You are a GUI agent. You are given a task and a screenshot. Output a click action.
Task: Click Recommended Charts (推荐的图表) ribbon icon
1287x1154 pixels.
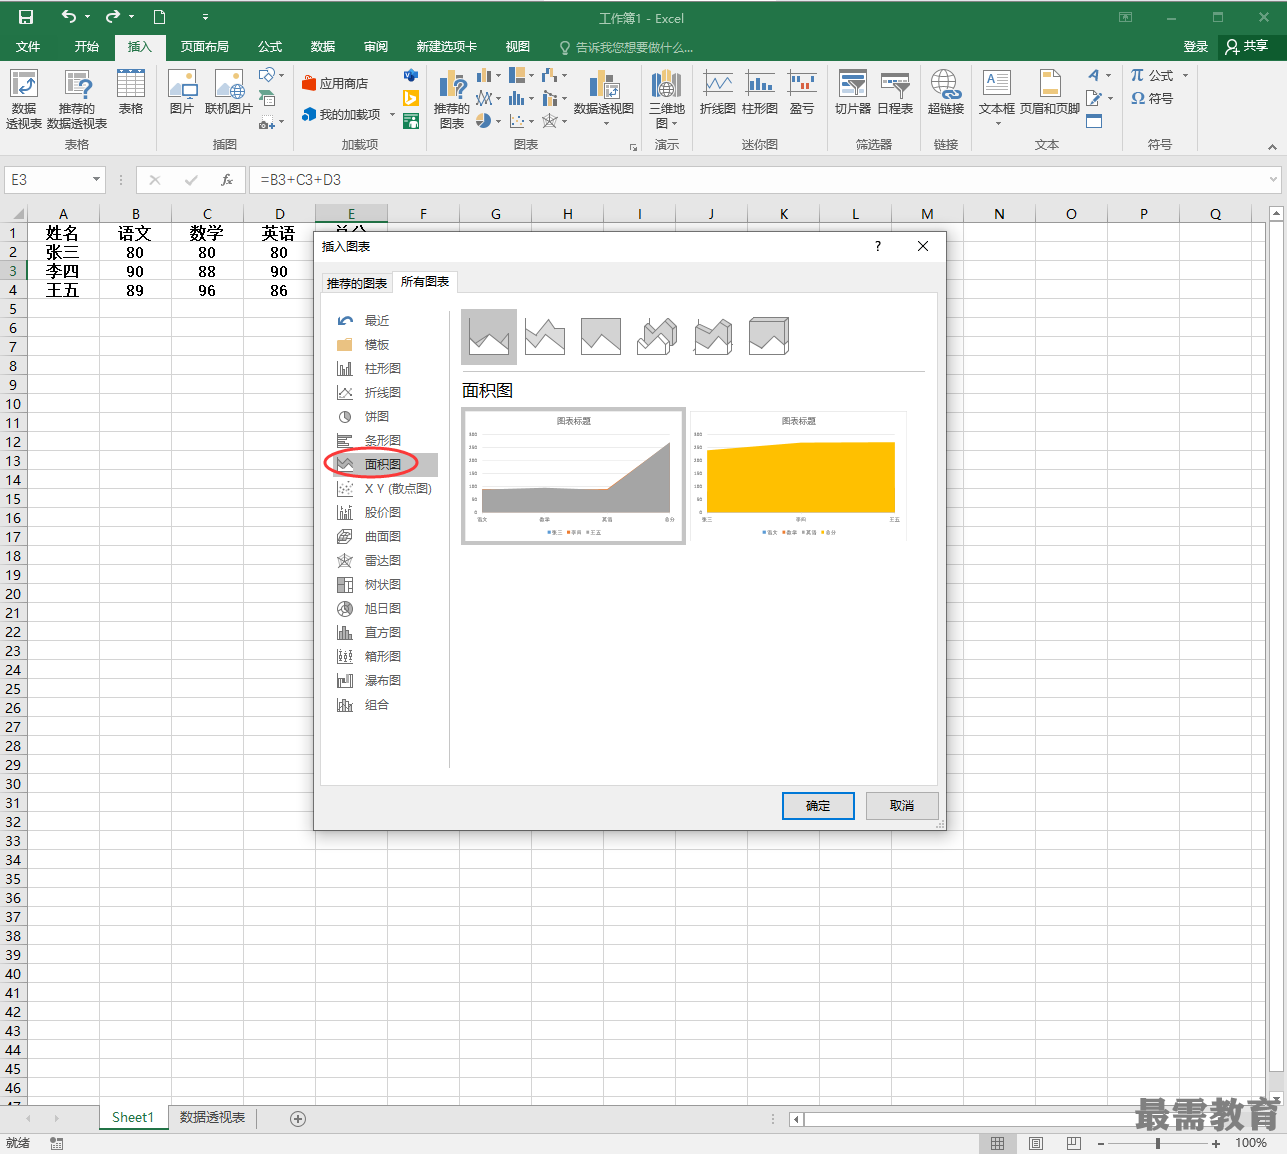(x=452, y=99)
